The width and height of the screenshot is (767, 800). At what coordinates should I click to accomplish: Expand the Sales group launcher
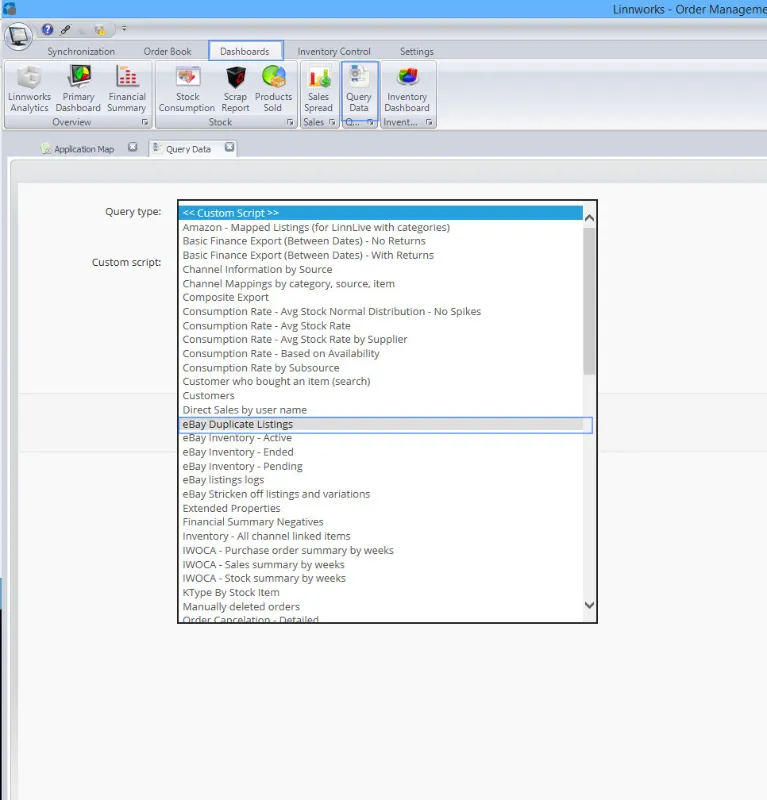coord(332,122)
